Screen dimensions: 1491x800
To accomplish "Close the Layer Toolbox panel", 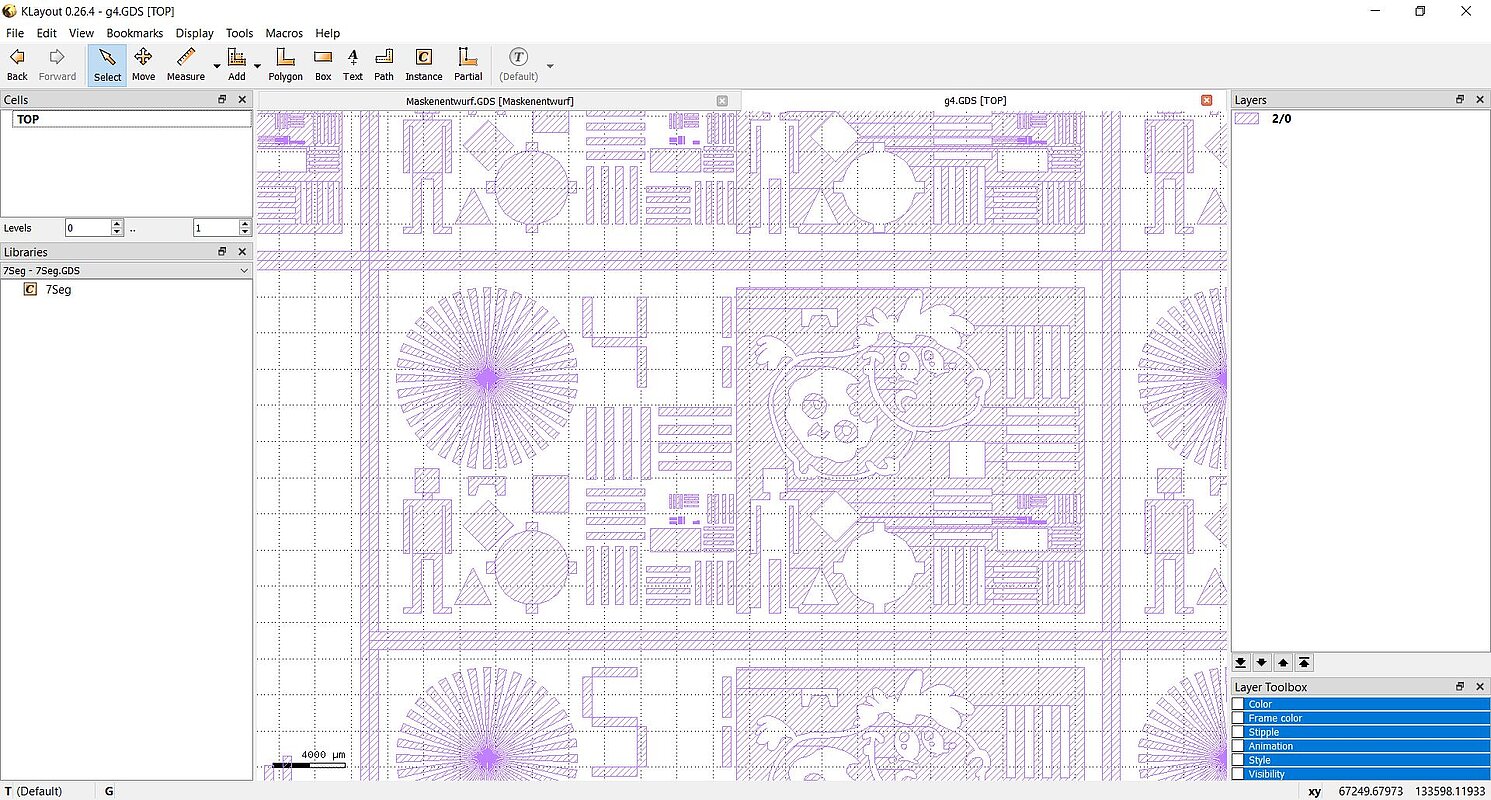I will [x=1480, y=687].
